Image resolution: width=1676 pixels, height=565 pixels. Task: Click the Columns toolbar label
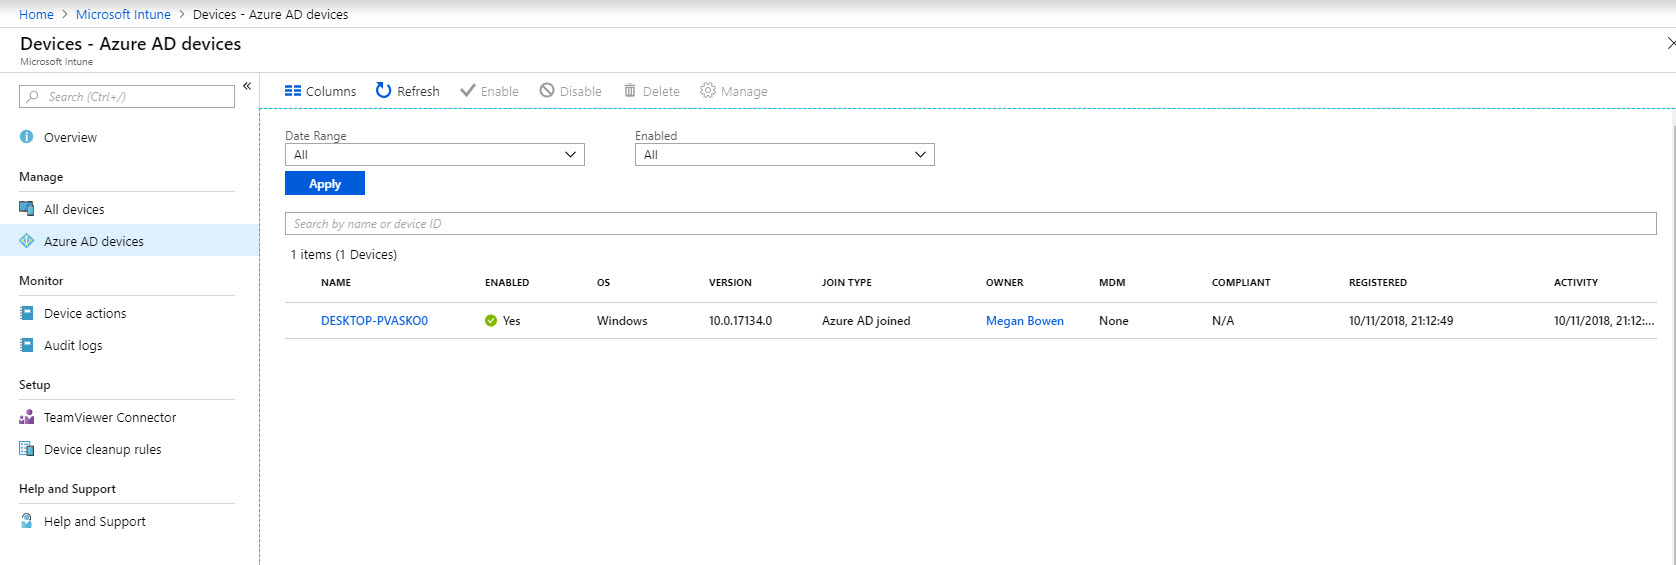tap(331, 91)
